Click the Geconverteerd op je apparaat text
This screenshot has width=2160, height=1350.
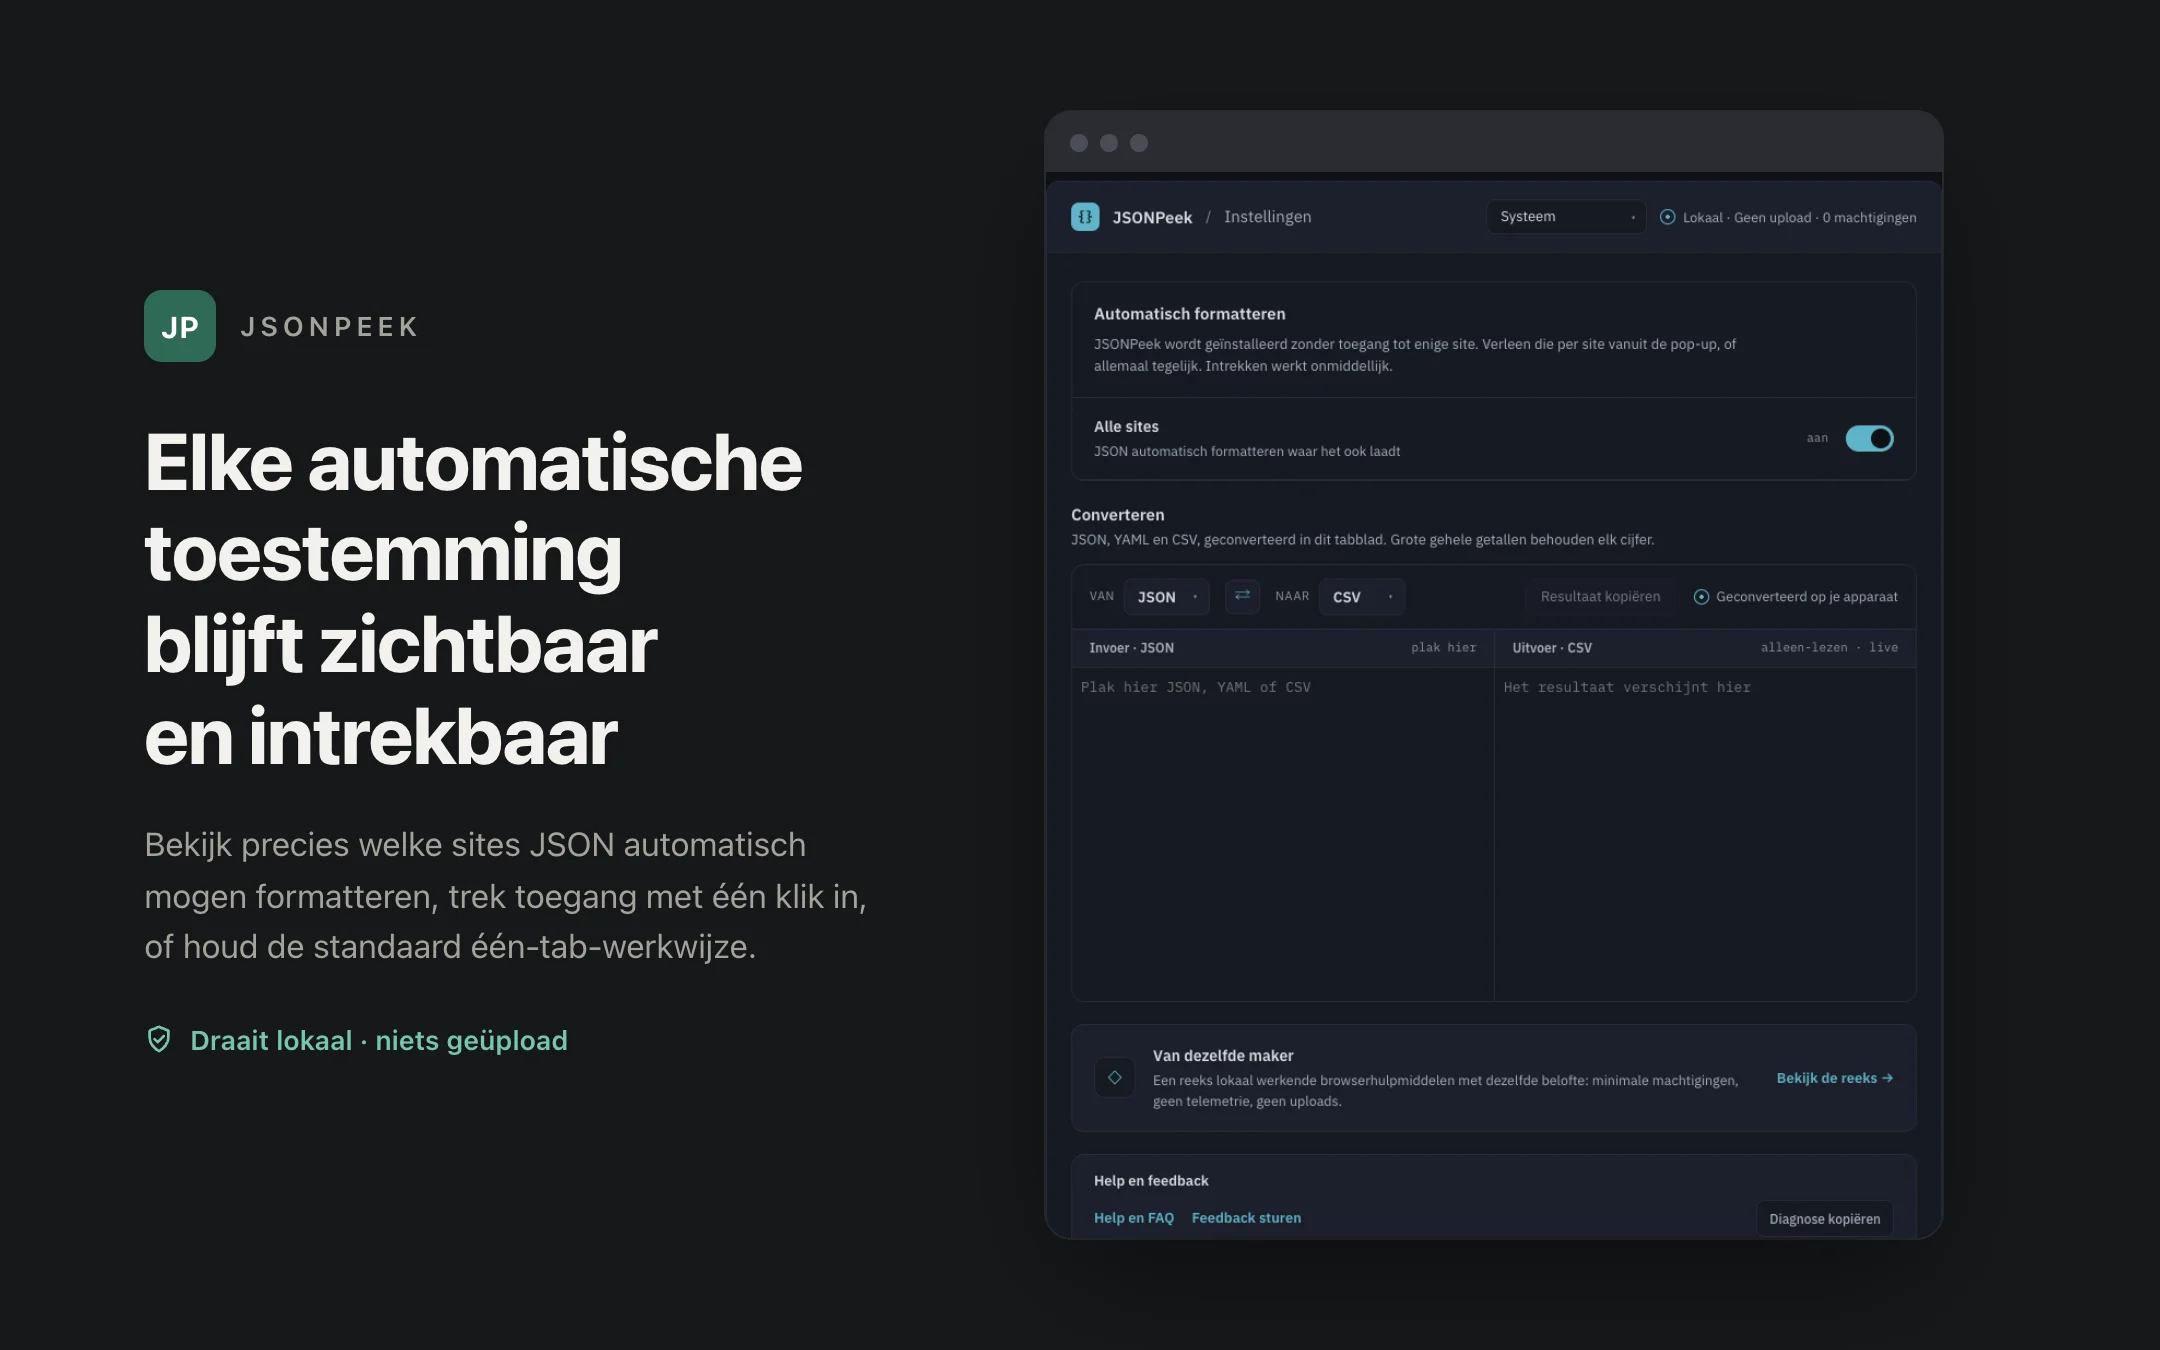click(1806, 597)
